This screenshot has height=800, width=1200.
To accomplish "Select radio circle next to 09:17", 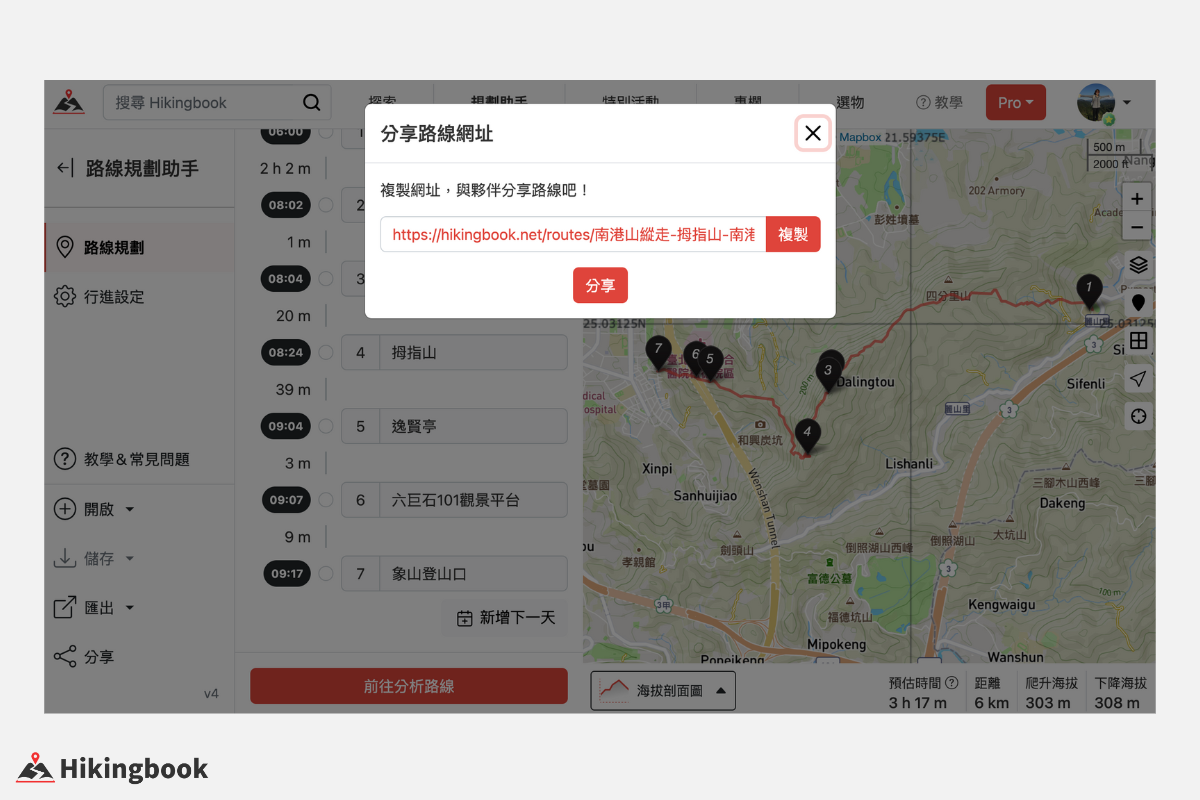I will pyautogui.click(x=325, y=573).
